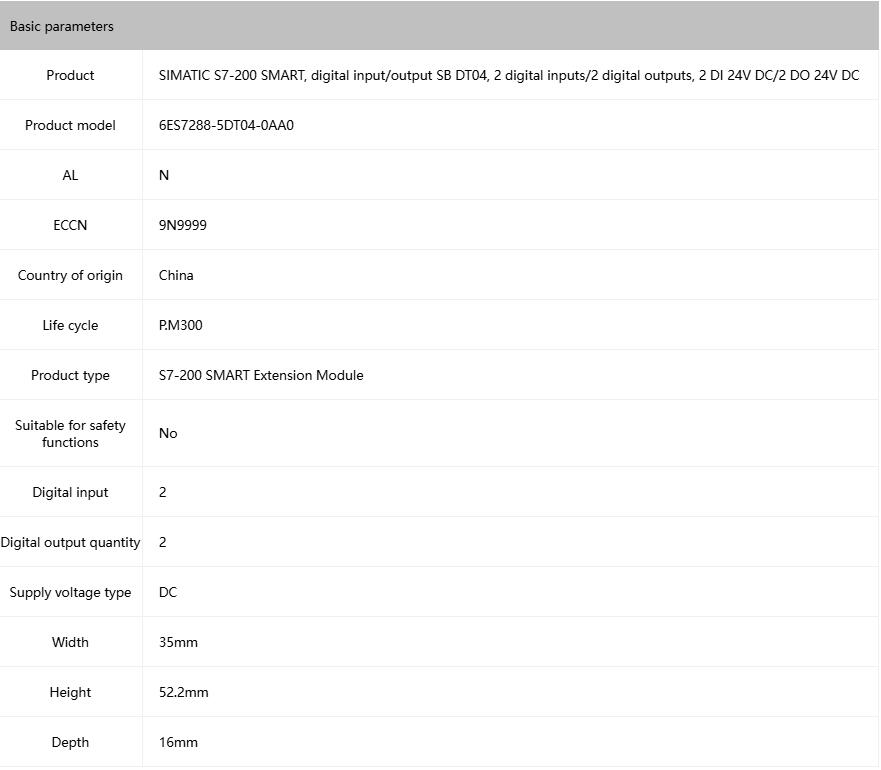Select the Supply voltage type value DC
The height and width of the screenshot is (770, 881).
168,592
